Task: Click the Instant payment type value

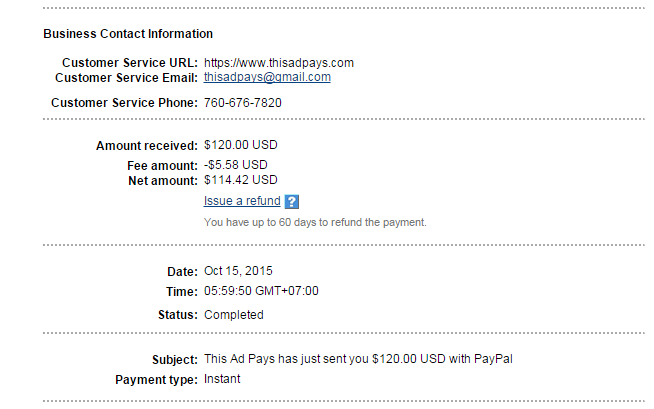Action: coord(222,379)
